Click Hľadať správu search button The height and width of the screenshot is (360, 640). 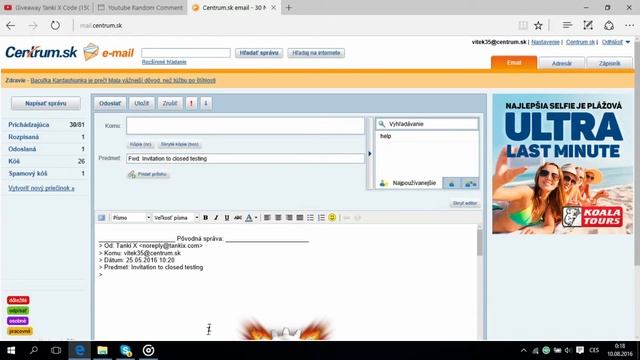pyautogui.click(x=259, y=53)
